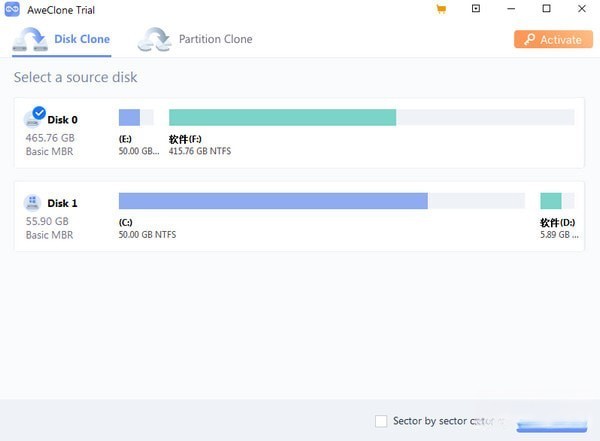This screenshot has height=441, width=600.
Task: Enable the Sector by sector checkbox
Action: coord(381,421)
